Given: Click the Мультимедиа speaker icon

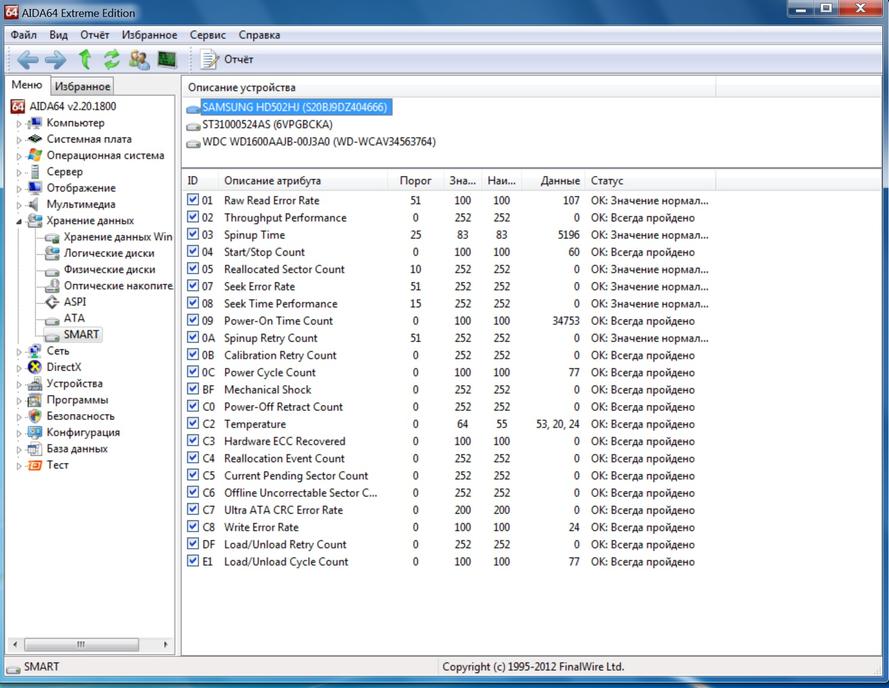Looking at the screenshot, I should click(x=34, y=204).
